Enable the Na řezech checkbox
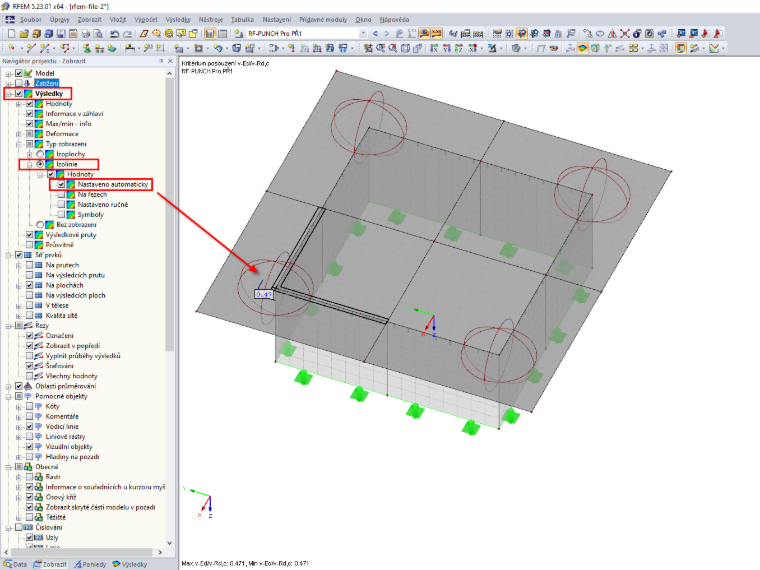 [x=61, y=194]
